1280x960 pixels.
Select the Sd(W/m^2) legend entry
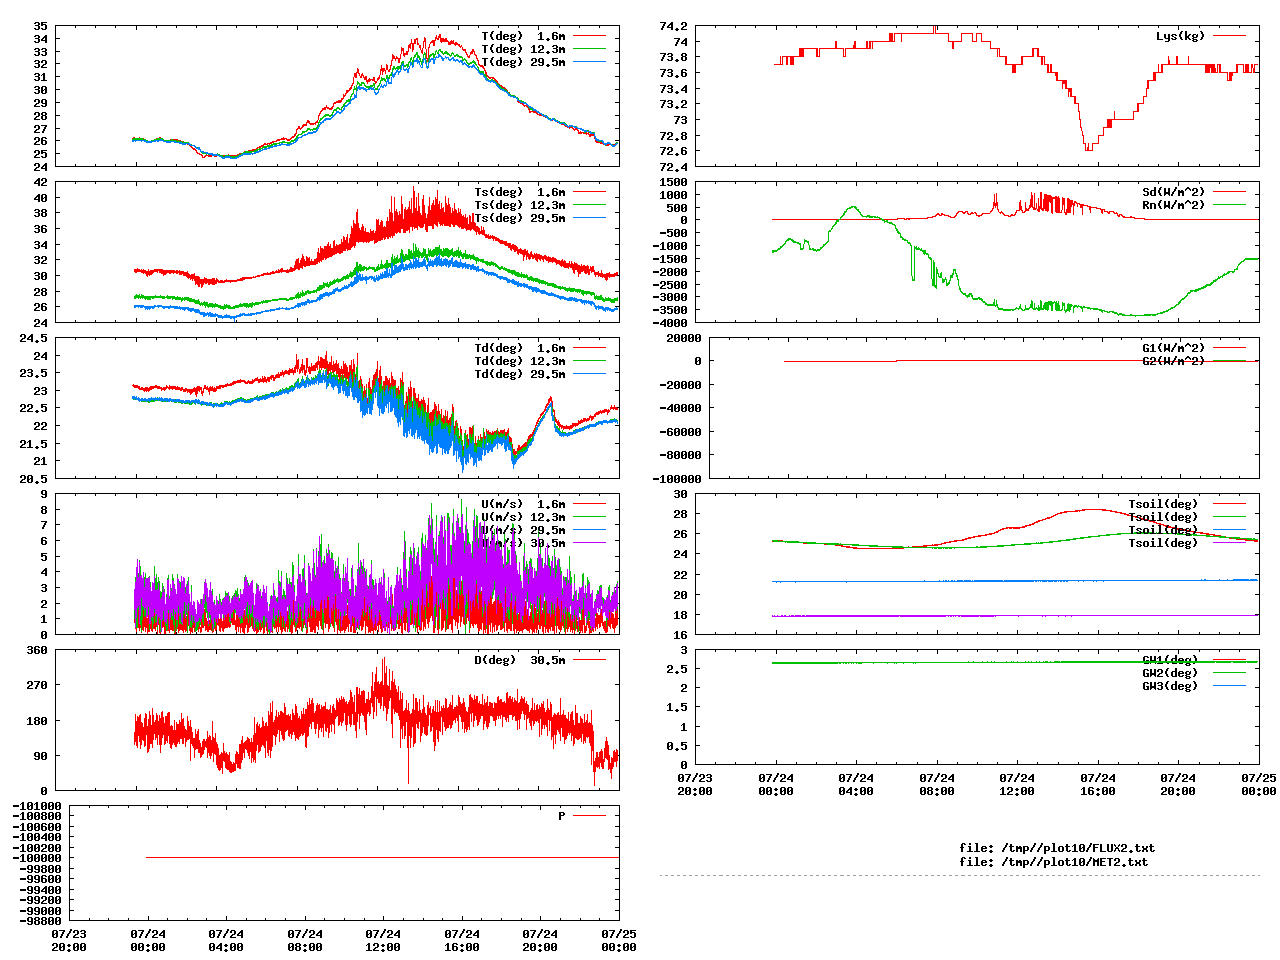point(1173,192)
